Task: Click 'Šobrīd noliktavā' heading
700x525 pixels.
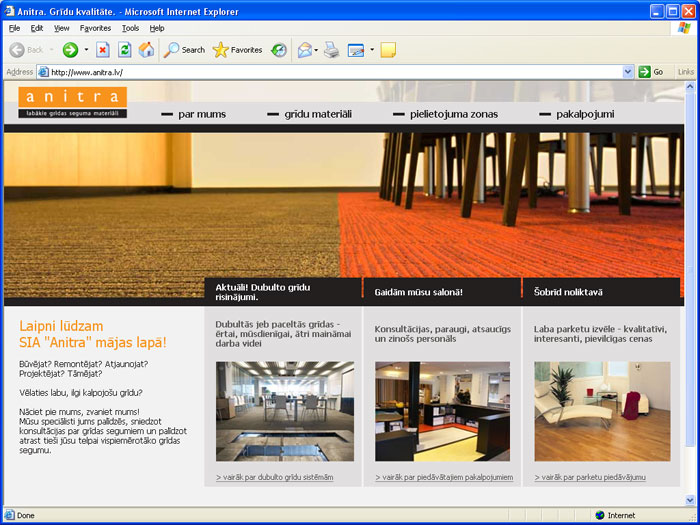Action: tap(568, 292)
